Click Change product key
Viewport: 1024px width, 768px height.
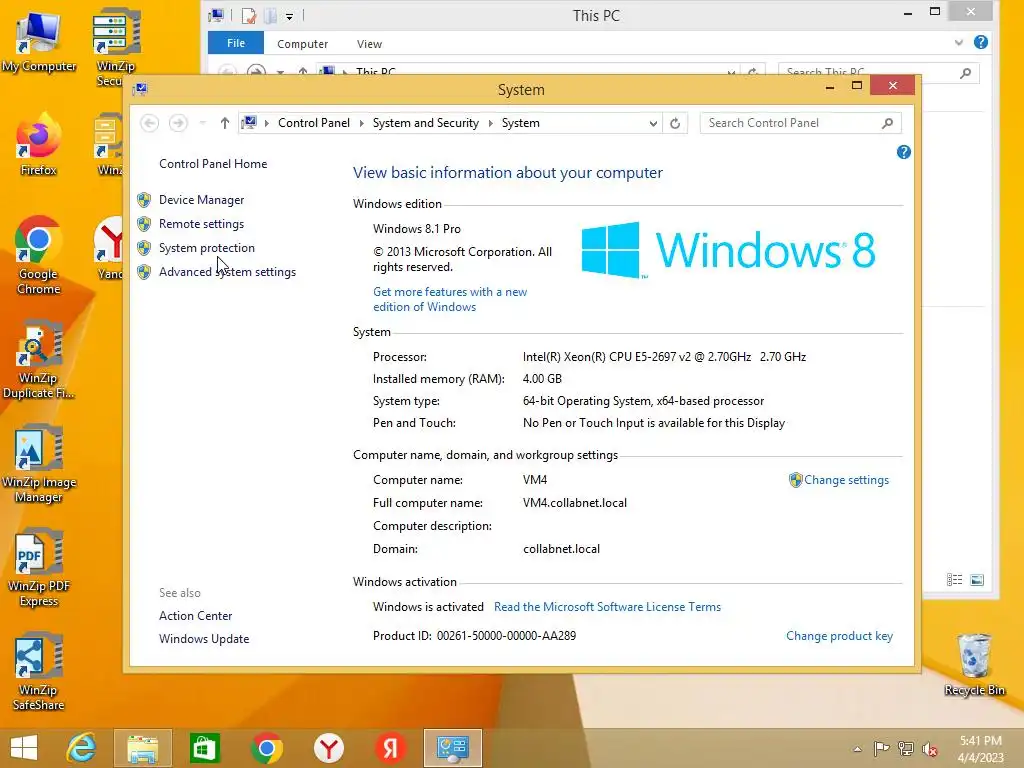tap(839, 636)
